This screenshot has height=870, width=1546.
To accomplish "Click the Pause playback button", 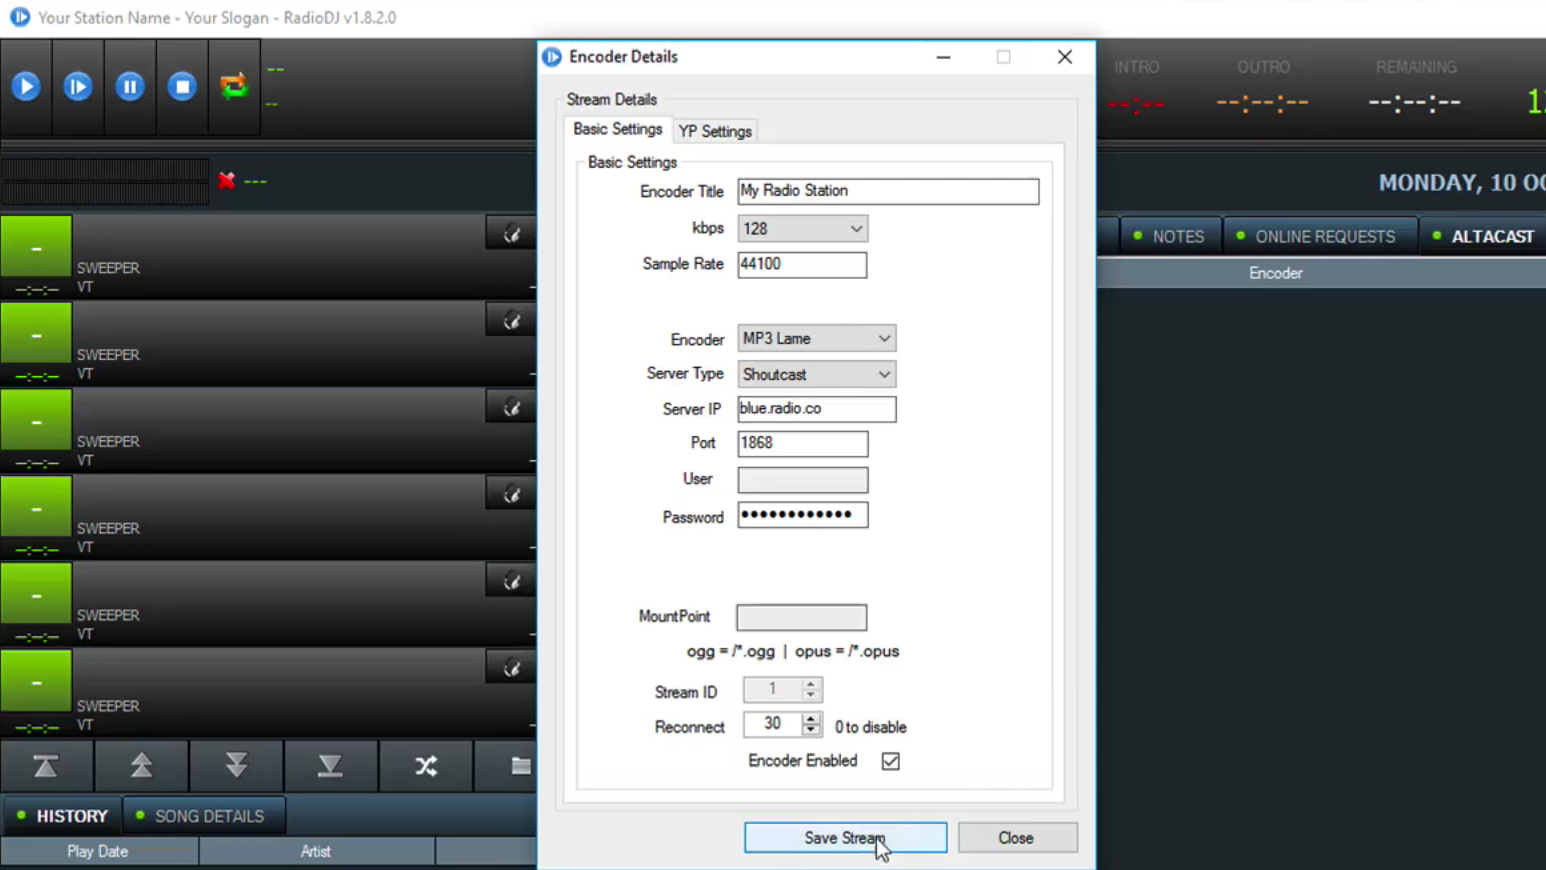I will 130,87.
